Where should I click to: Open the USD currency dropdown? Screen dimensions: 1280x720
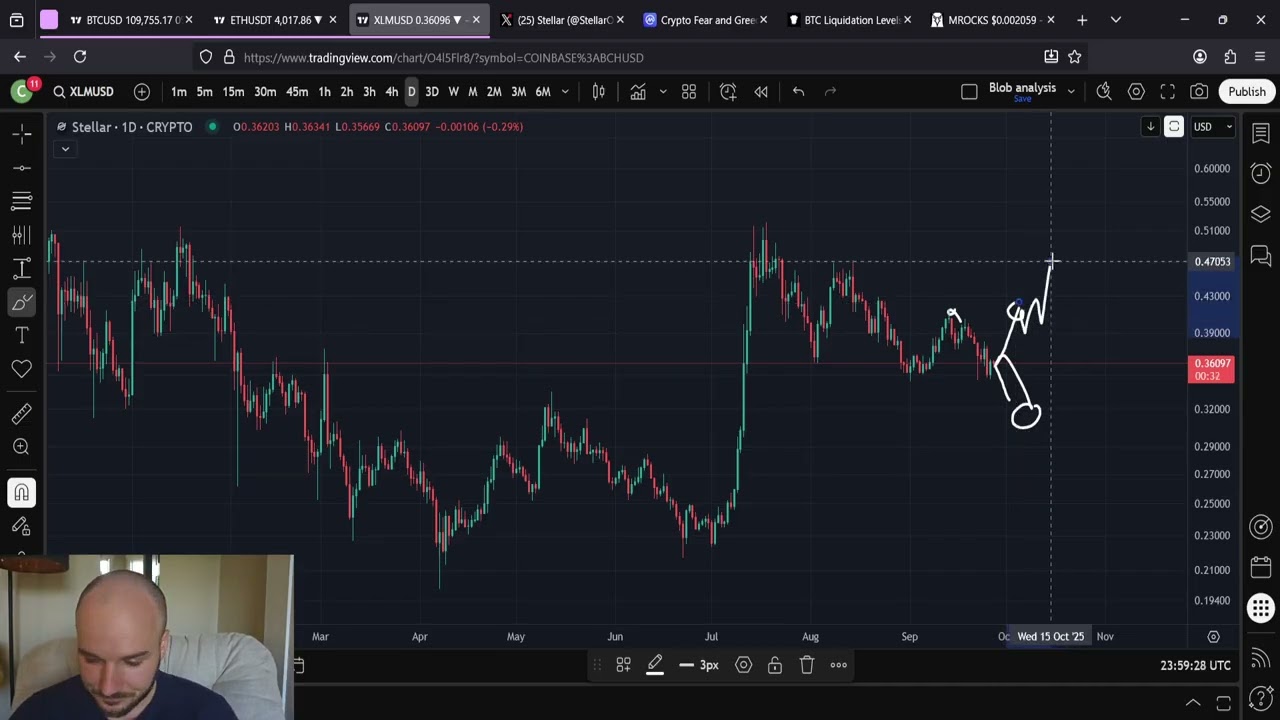[1213, 127]
